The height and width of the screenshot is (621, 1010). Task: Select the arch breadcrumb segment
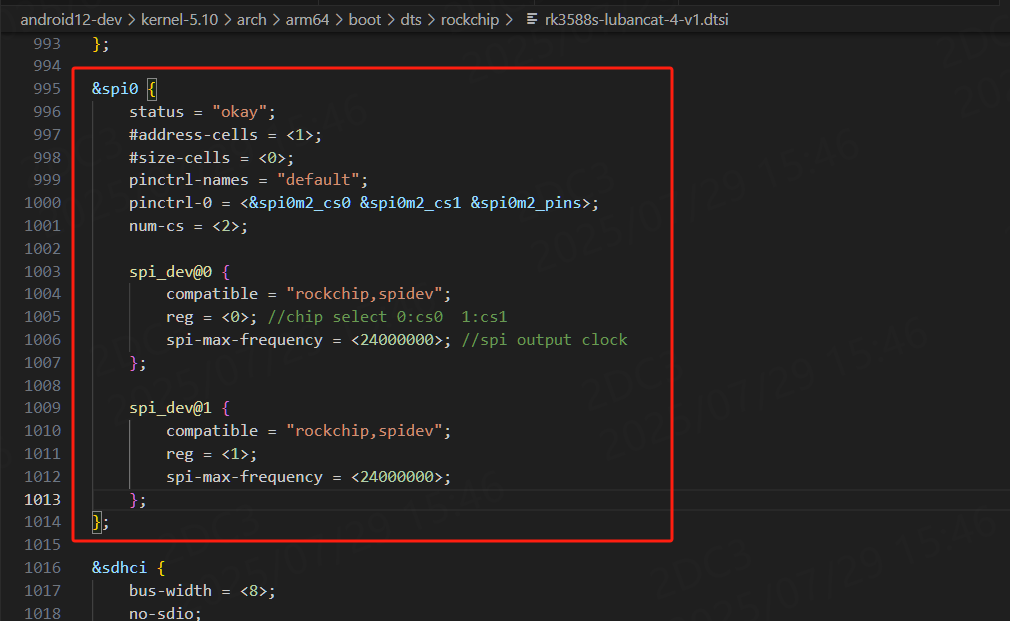[x=251, y=20]
